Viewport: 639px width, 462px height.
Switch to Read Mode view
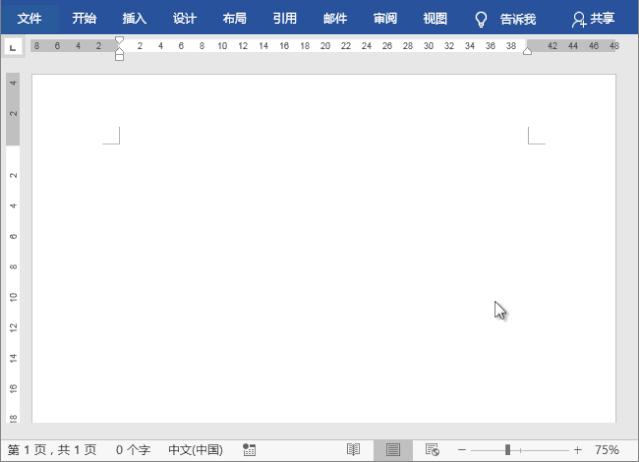(x=353, y=449)
